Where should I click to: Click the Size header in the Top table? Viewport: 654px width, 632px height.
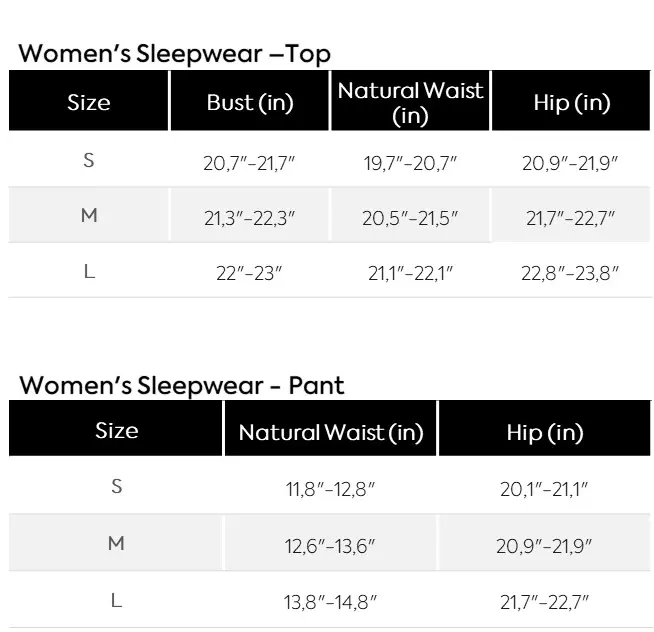89,102
